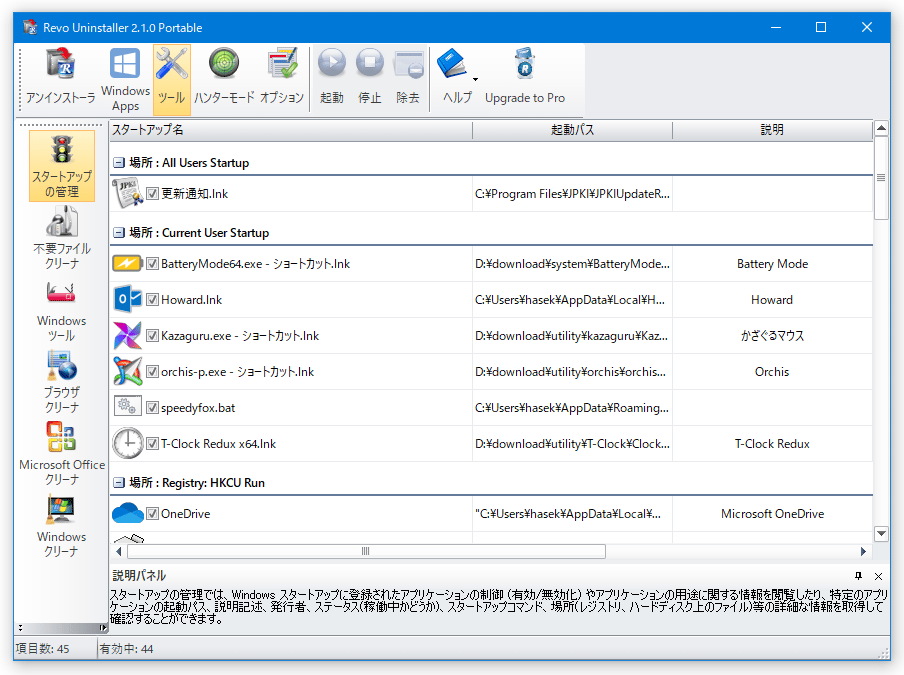Disable Kazaguru.exe startup checkbox

click(152, 335)
